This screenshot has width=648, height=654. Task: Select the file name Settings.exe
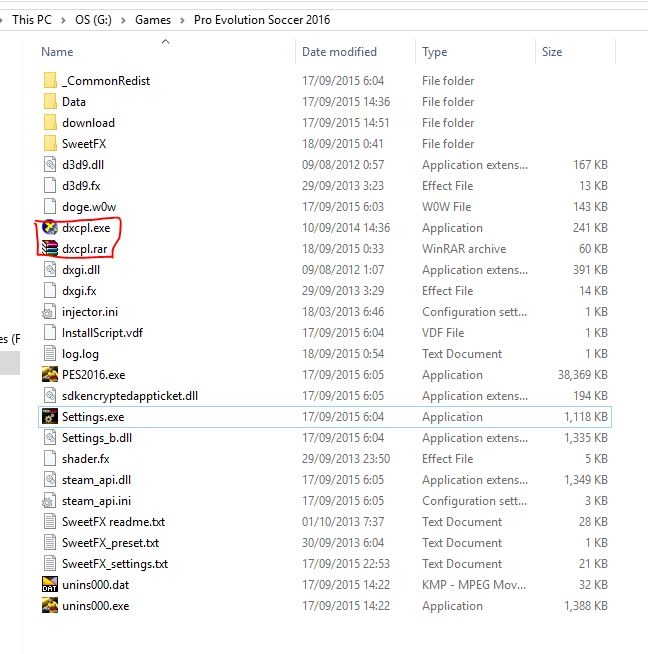pos(93,417)
